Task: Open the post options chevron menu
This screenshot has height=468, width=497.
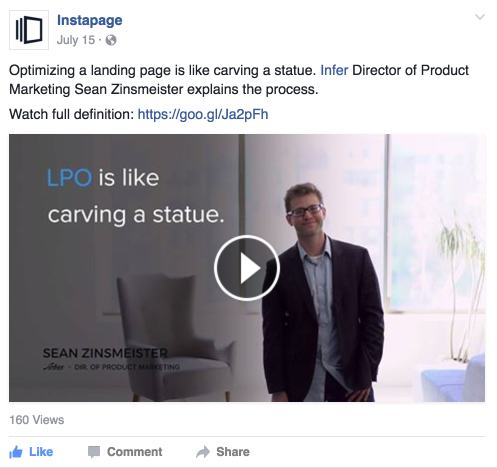Action: click(480, 17)
